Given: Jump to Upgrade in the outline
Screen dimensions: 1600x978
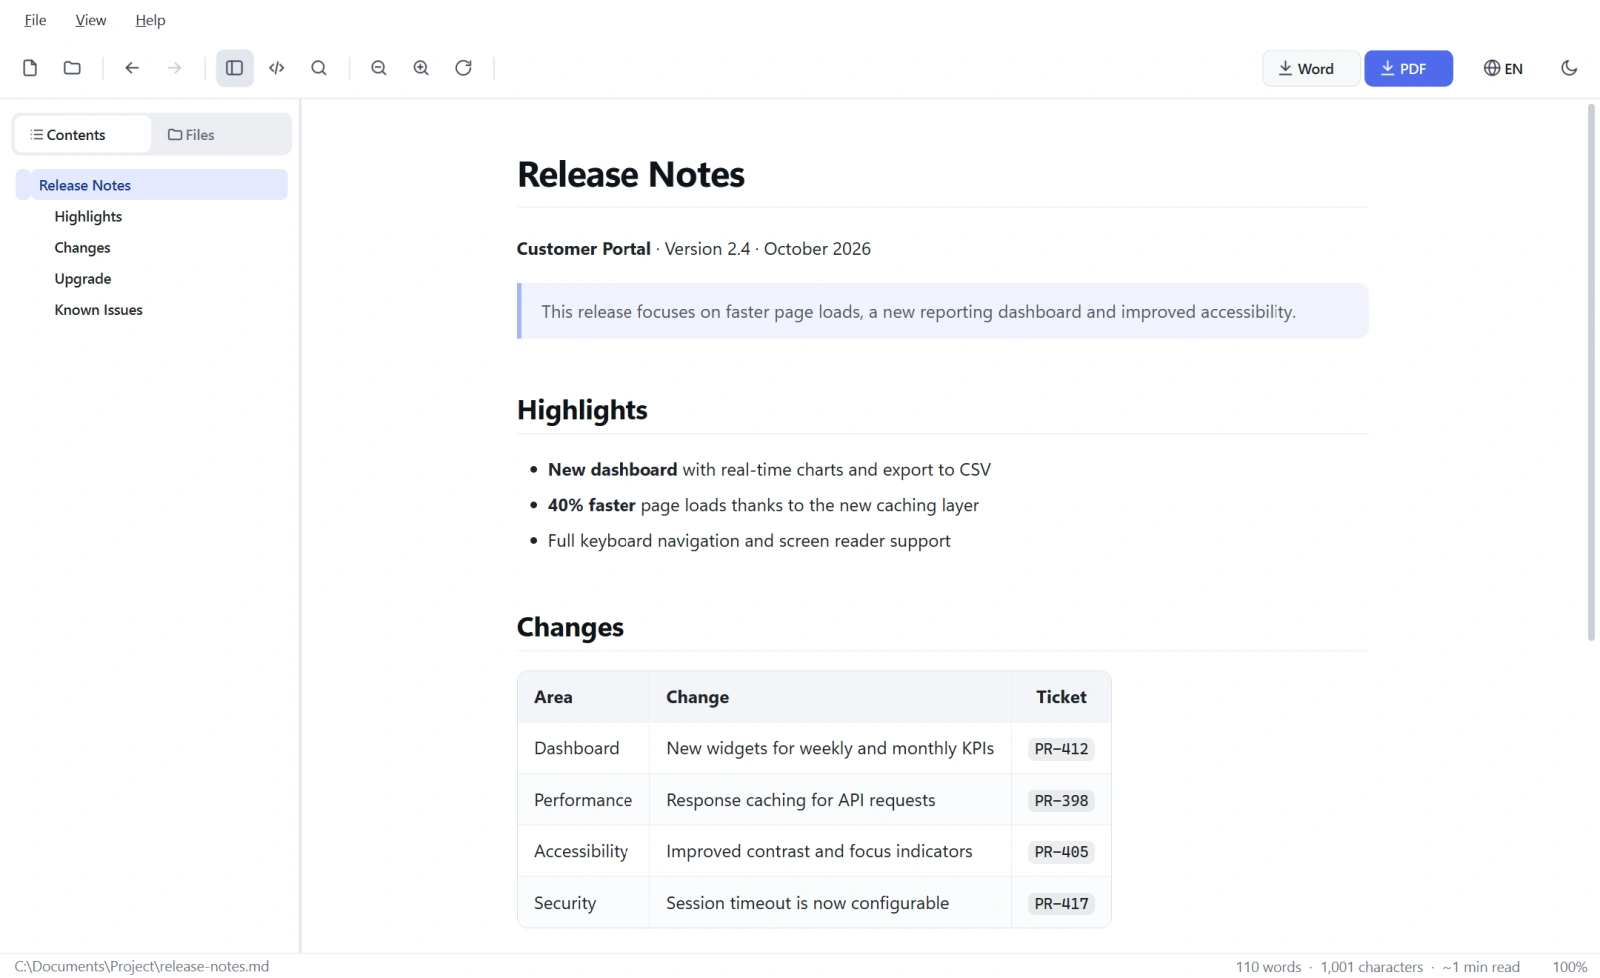Looking at the screenshot, I should point(83,279).
